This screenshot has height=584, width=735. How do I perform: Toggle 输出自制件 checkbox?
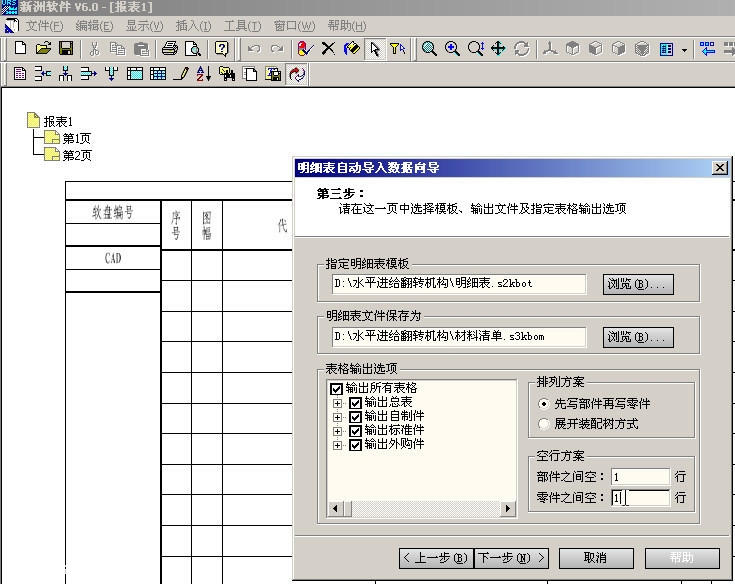point(355,417)
